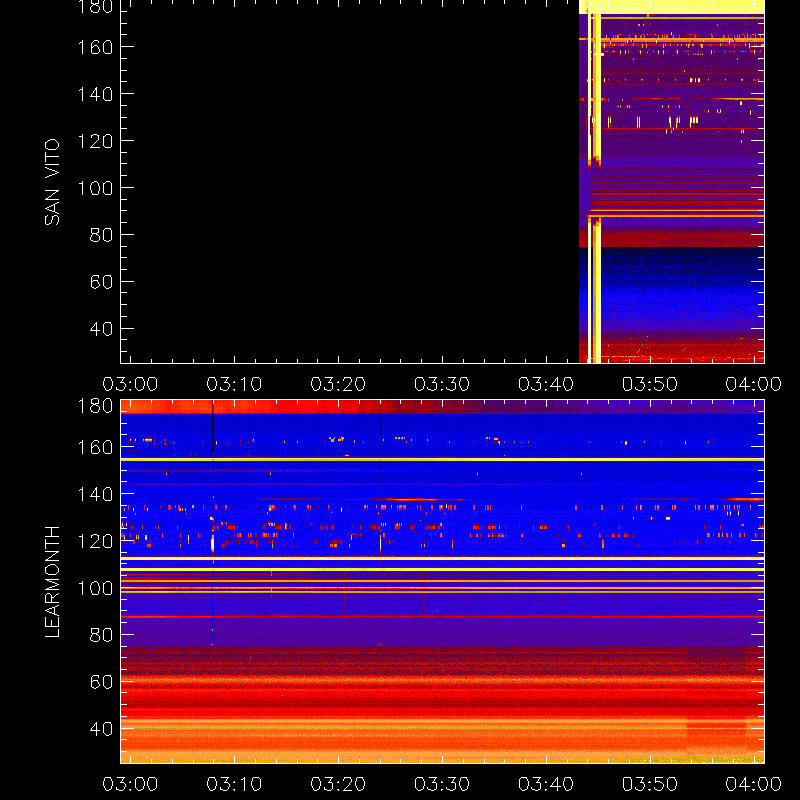Pick the 03:30 time label under San Vito plot
This screenshot has height=800, width=800.
(442, 384)
